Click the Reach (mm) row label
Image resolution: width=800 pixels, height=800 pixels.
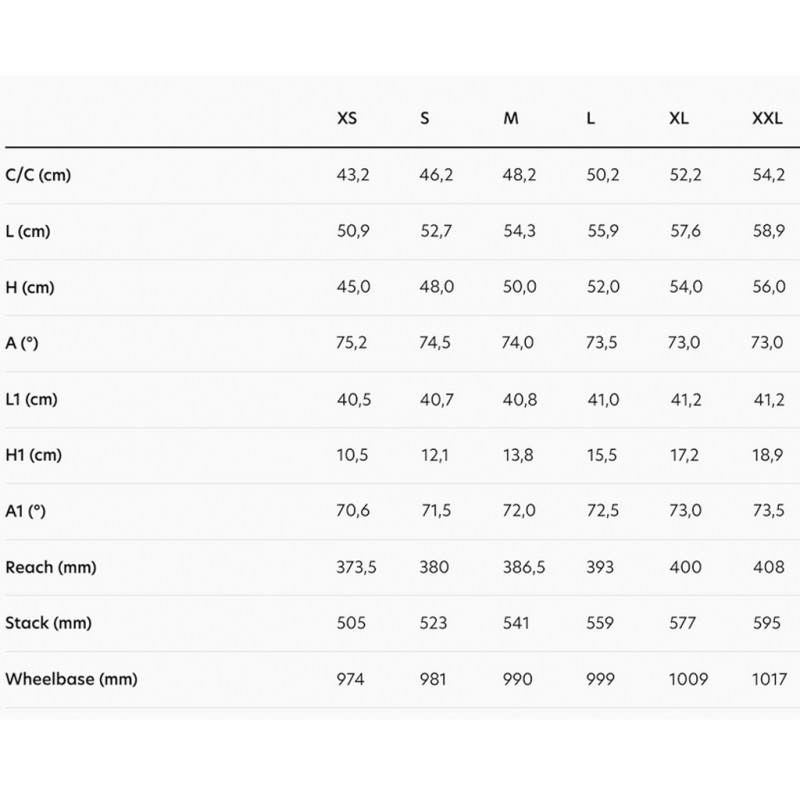[50, 567]
